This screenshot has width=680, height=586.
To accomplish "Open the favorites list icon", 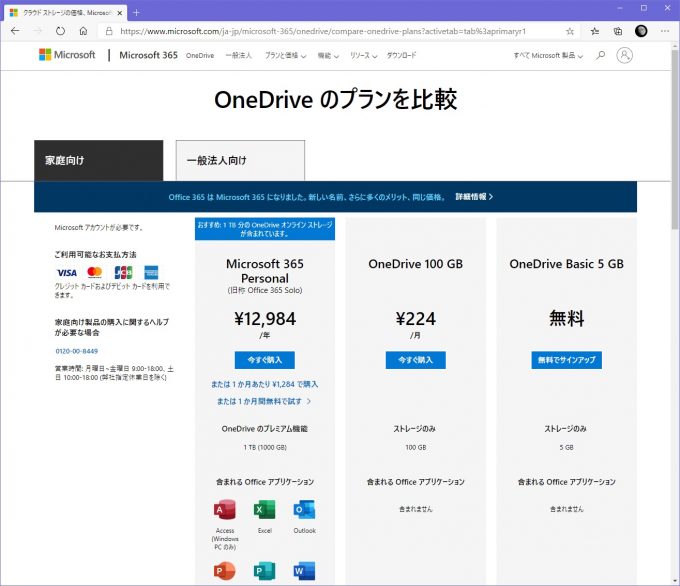I will point(595,31).
